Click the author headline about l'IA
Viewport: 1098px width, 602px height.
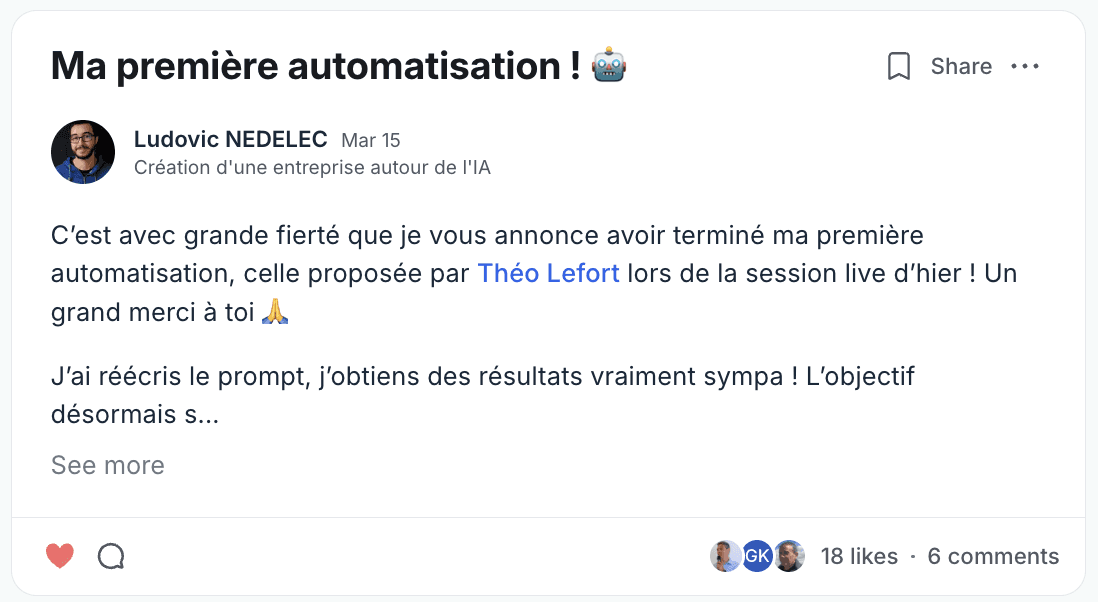[x=312, y=168]
